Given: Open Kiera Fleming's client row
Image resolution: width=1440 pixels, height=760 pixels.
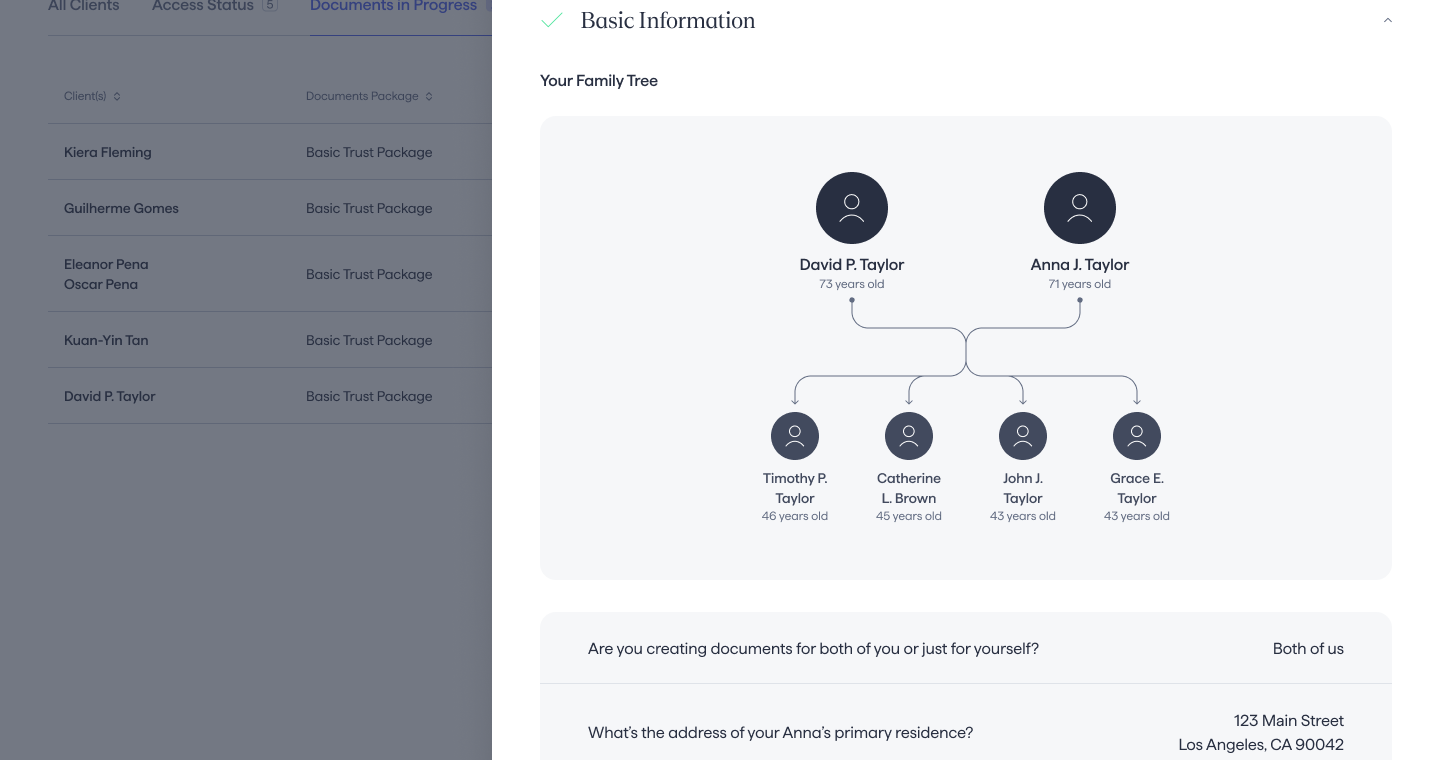Looking at the screenshot, I should tap(108, 152).
